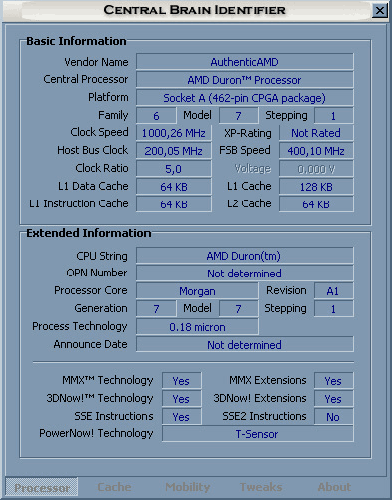Open the Tweaks tab
Image resolution: width=392 pixels, height=500 pixels.
point(261,487)
